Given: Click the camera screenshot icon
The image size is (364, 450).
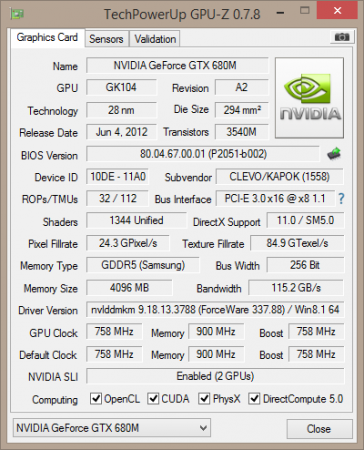Looking at the screenshot, I should pyautogui.click(x=341, y=37).
